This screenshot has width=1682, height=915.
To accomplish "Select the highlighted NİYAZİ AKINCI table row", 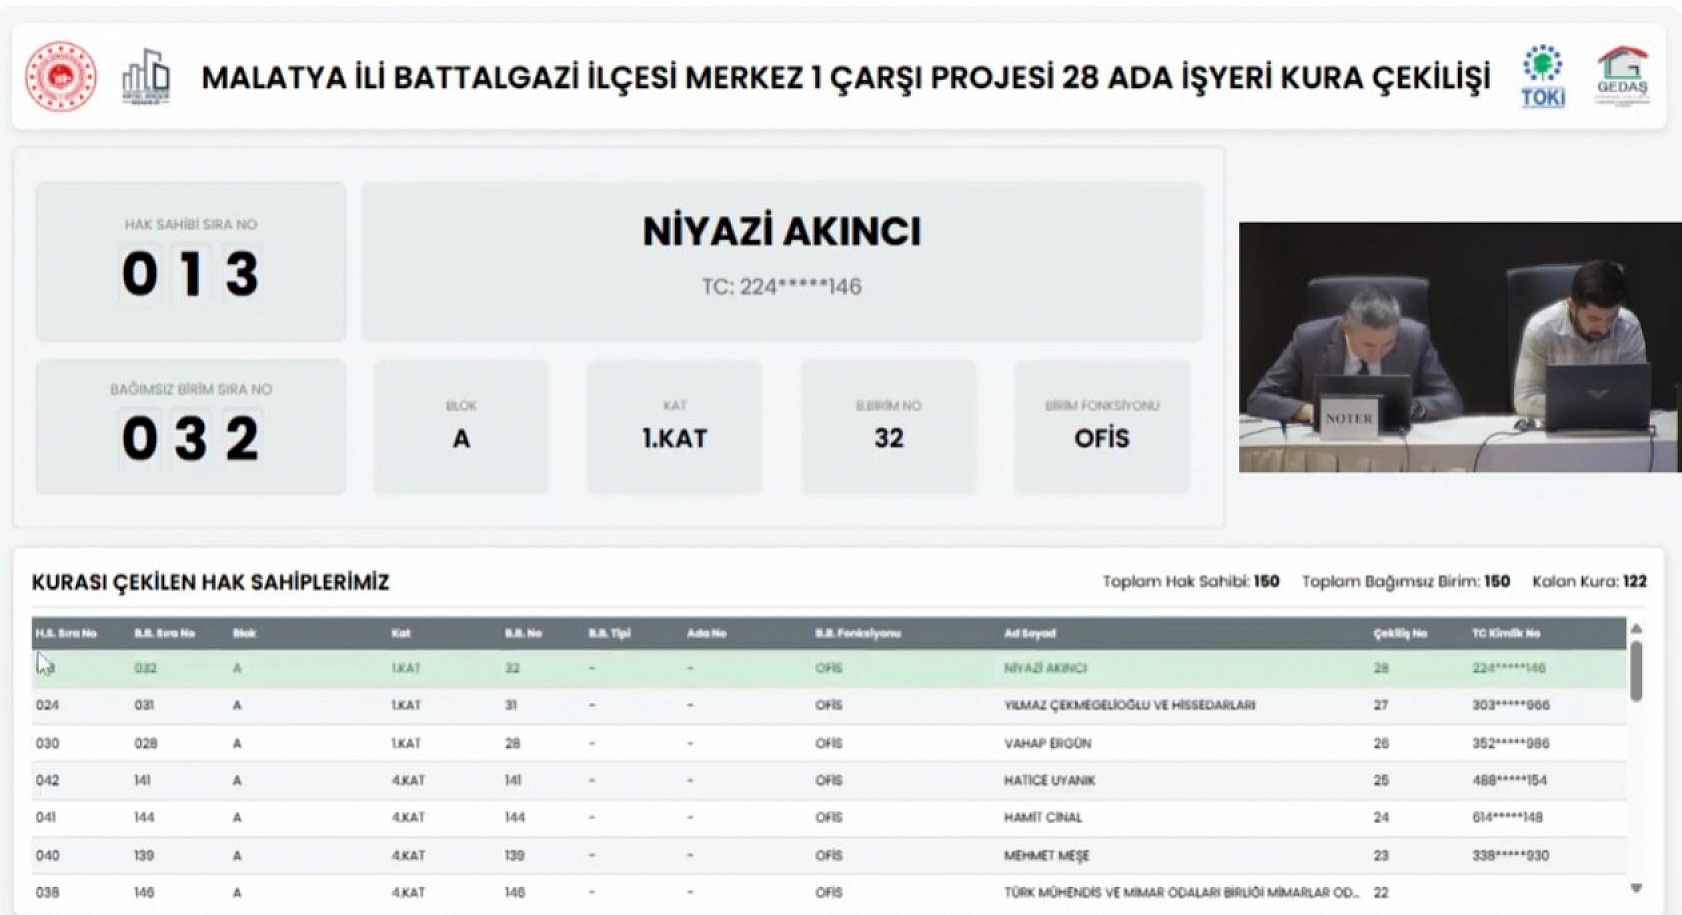I will [x=828, y=668].
